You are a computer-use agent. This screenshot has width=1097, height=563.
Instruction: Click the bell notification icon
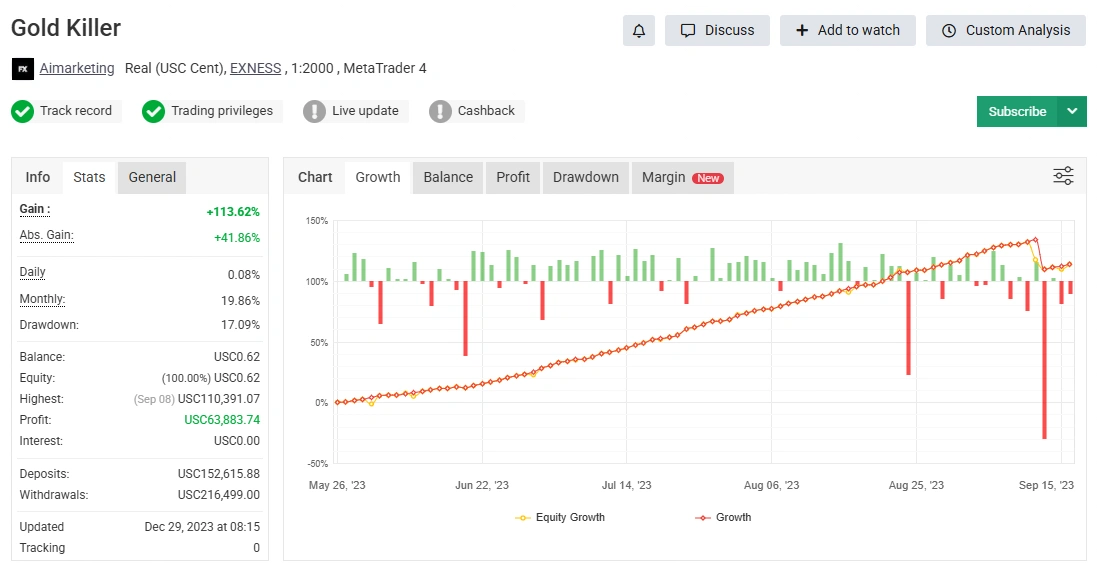pyautogui.click(x=639, y=30)
